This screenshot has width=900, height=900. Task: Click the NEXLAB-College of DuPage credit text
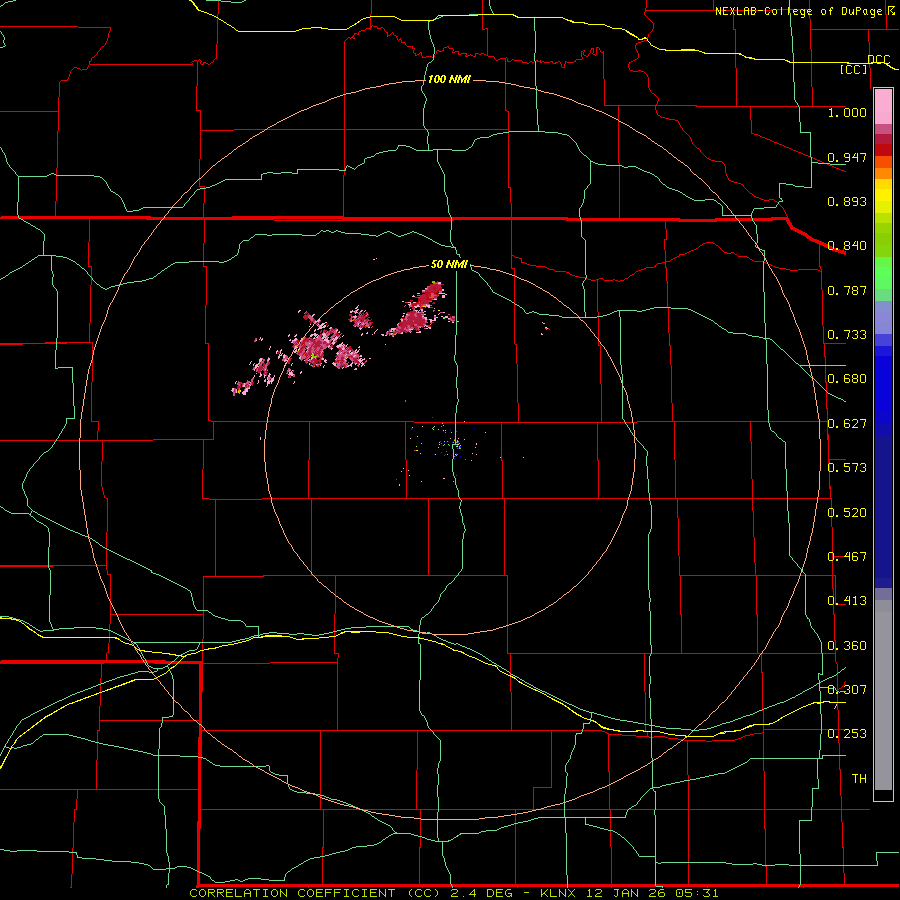(x=798, y=11)
